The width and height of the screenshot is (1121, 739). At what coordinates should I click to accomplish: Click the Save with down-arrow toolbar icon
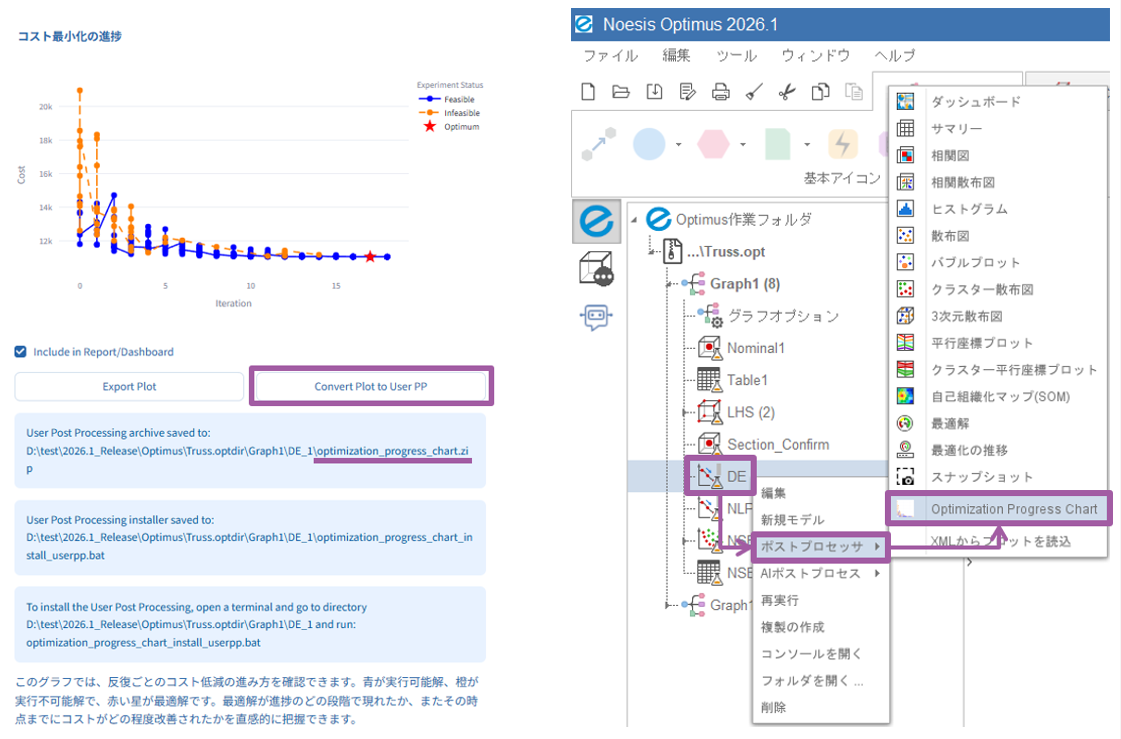click(654, 91)
